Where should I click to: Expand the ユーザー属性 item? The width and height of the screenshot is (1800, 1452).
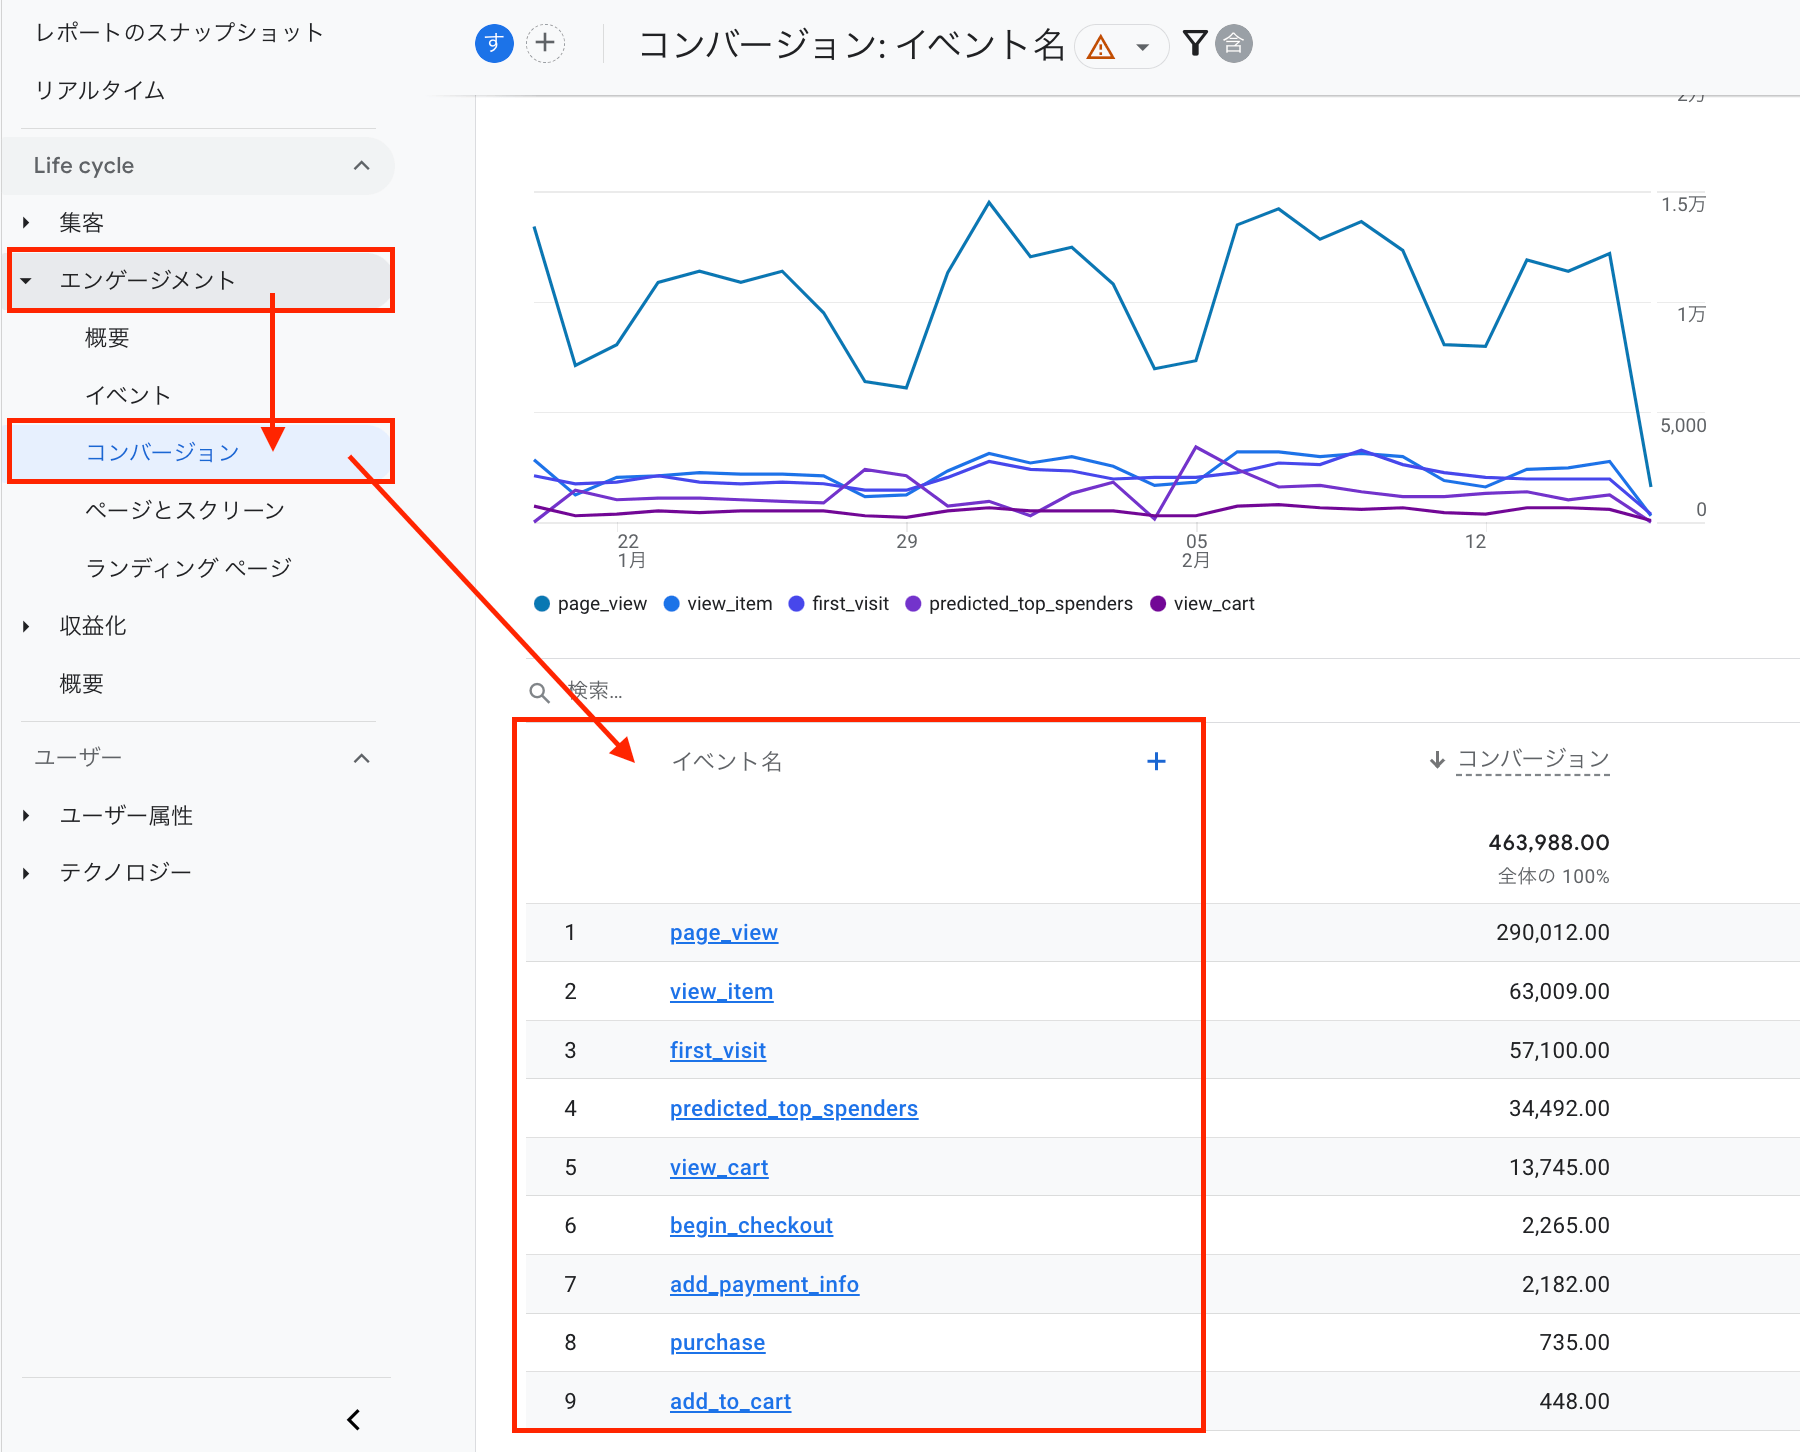pyautogui.click(x=27, y=816)
